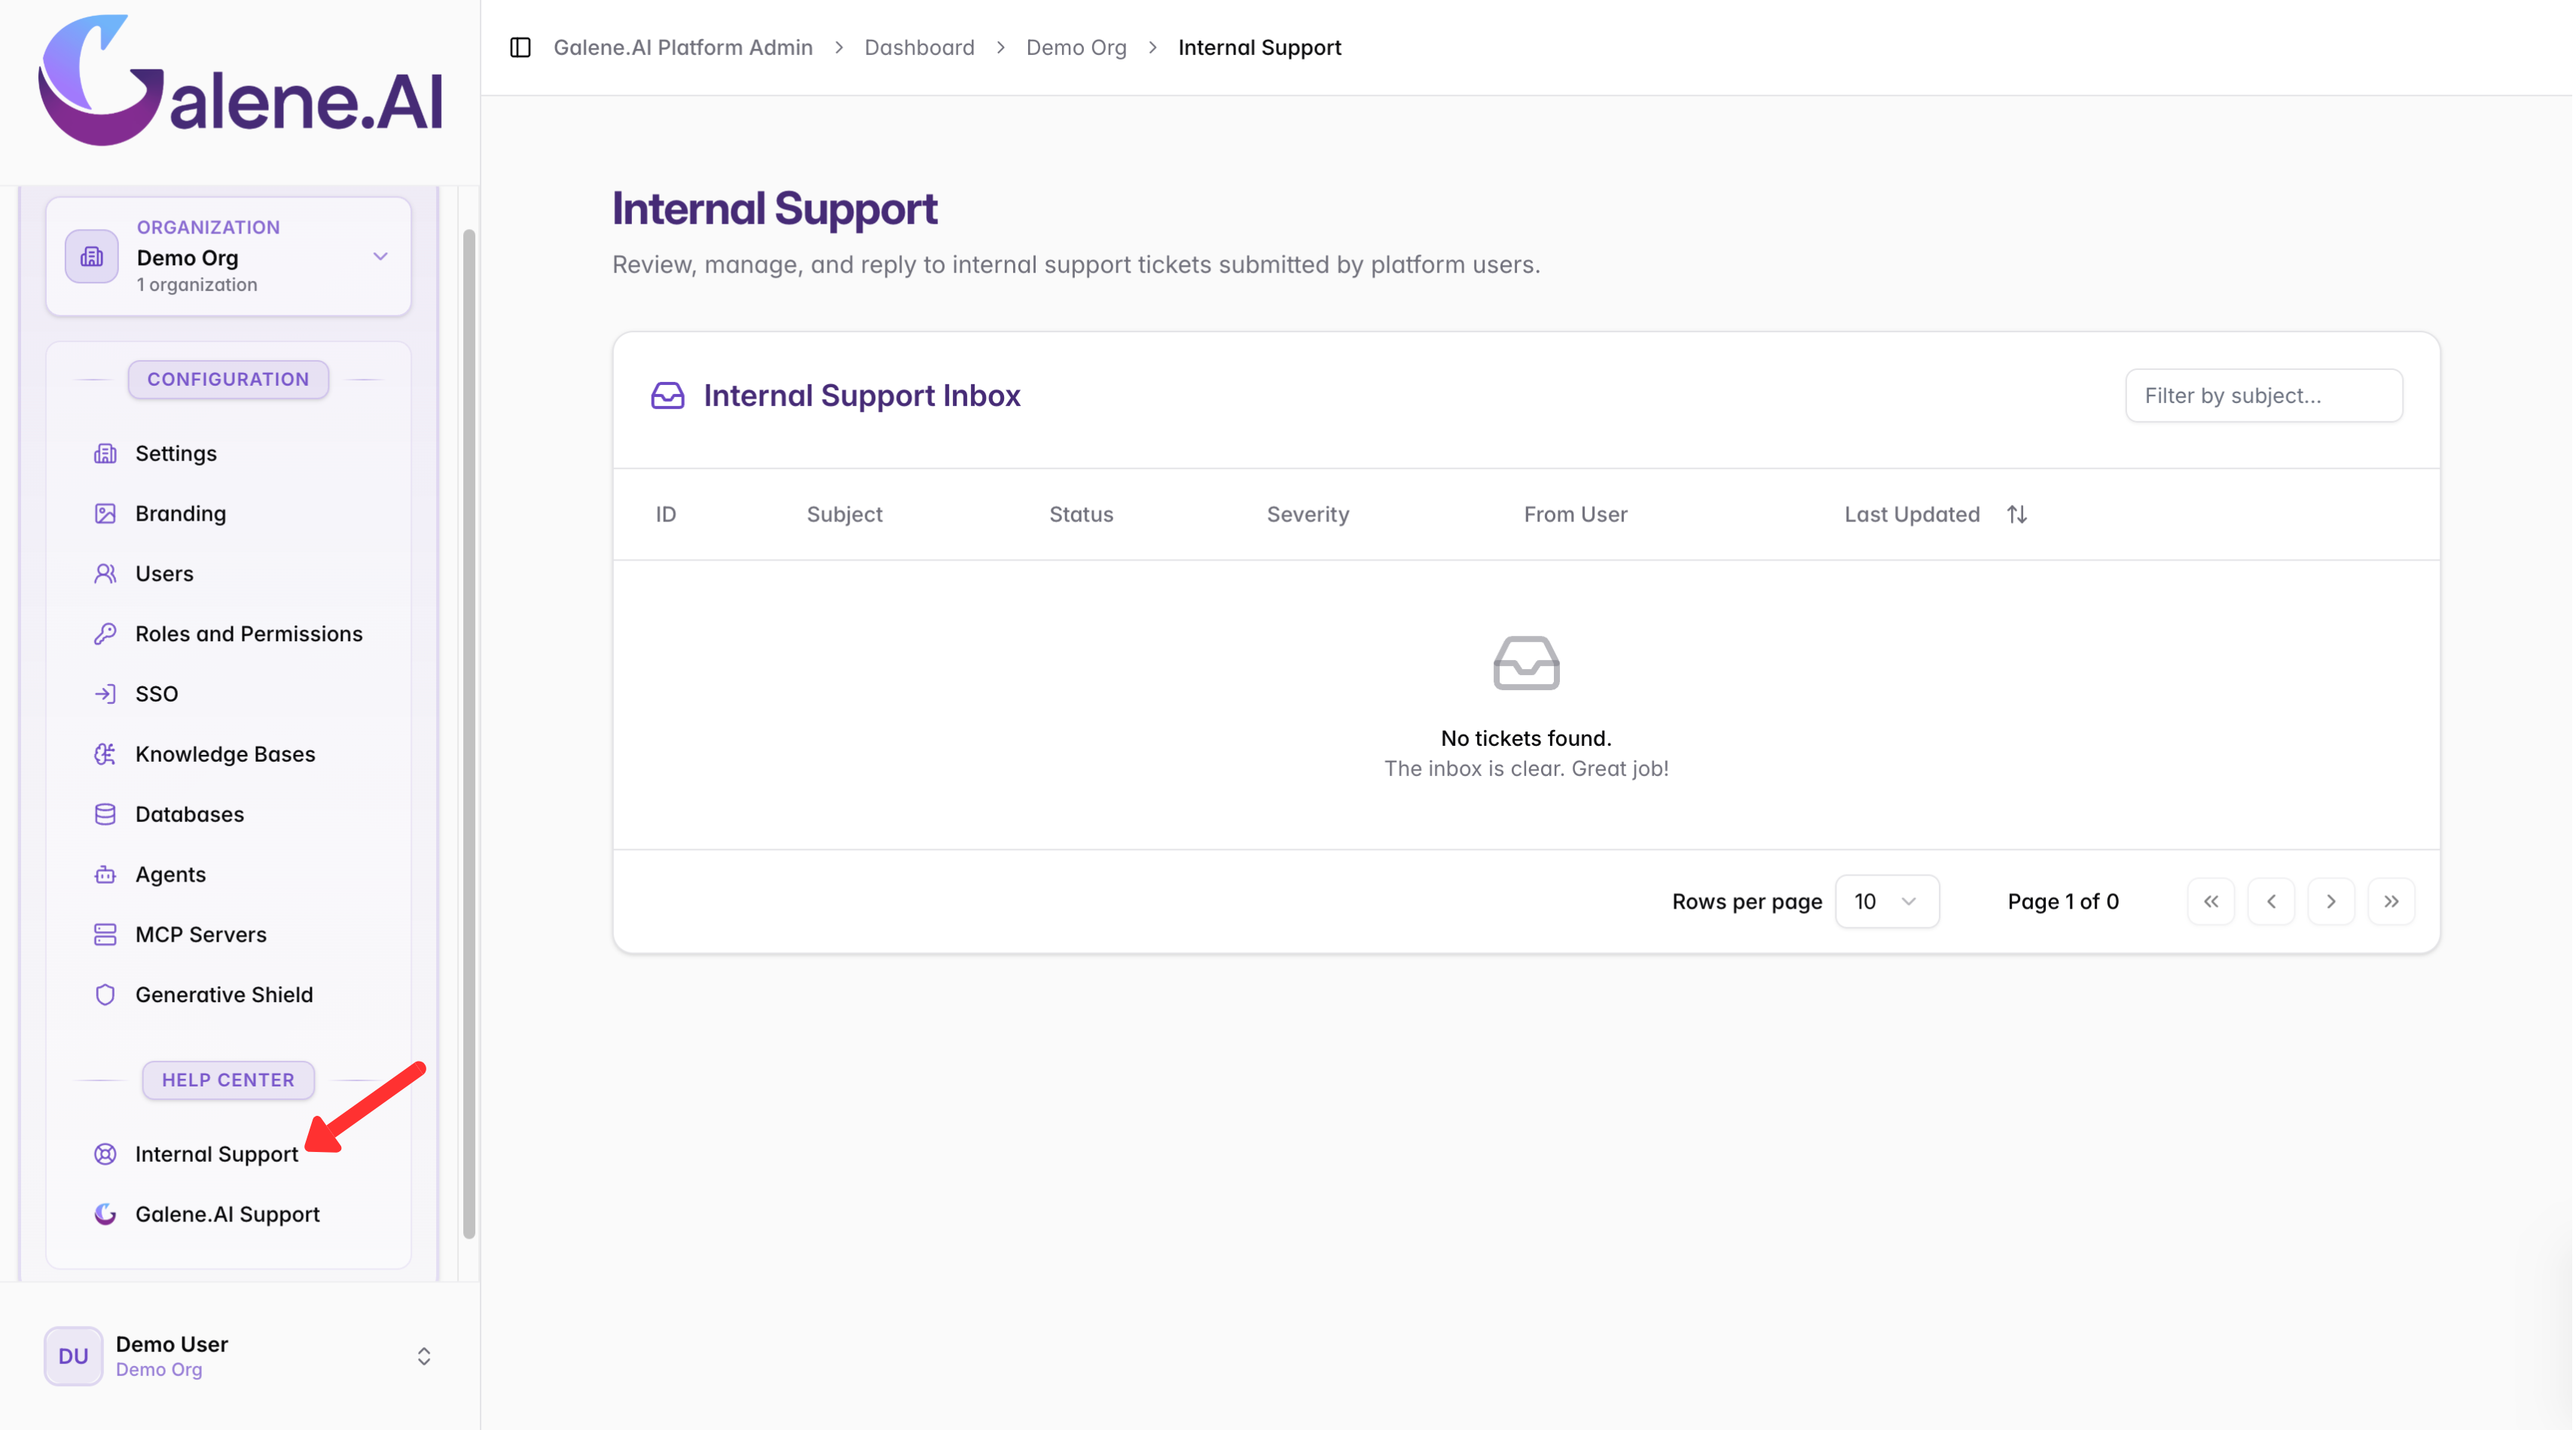
Task: Click Internal Support breadcrumb
Action: pos(1259,47)
